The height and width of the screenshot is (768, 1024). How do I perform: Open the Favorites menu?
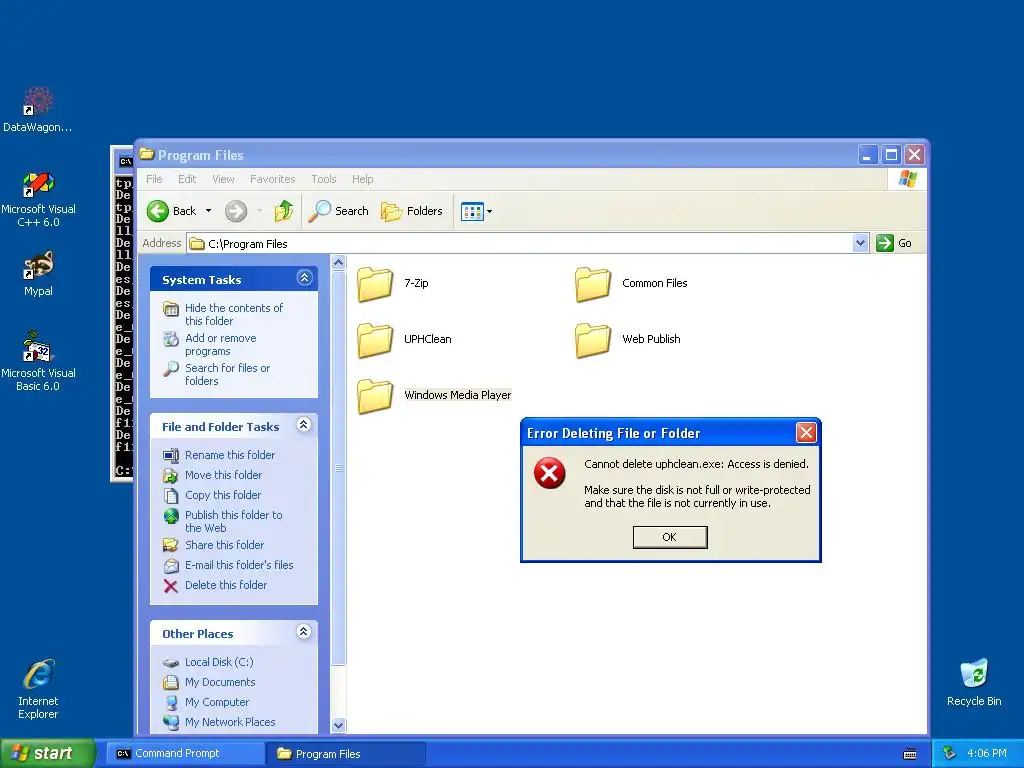(272, 179)
